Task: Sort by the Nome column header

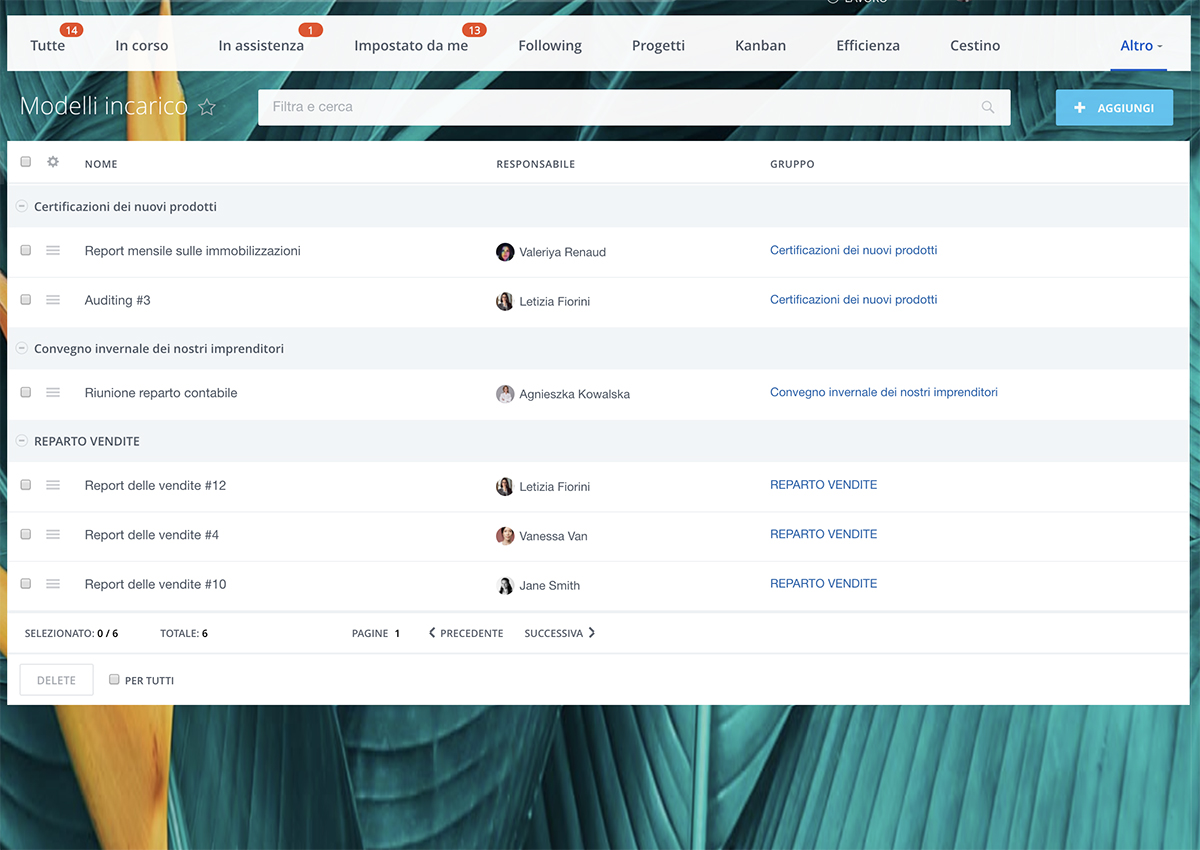Action: point(101,164)
